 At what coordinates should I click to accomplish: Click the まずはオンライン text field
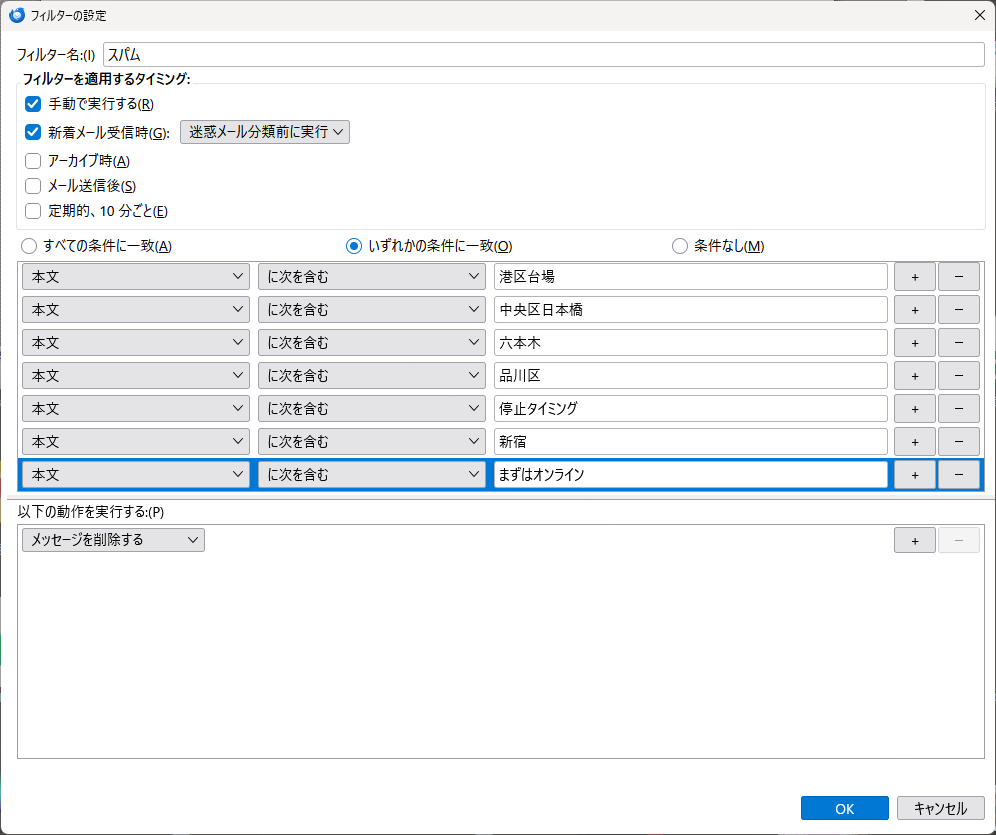[x=690, y=475]
